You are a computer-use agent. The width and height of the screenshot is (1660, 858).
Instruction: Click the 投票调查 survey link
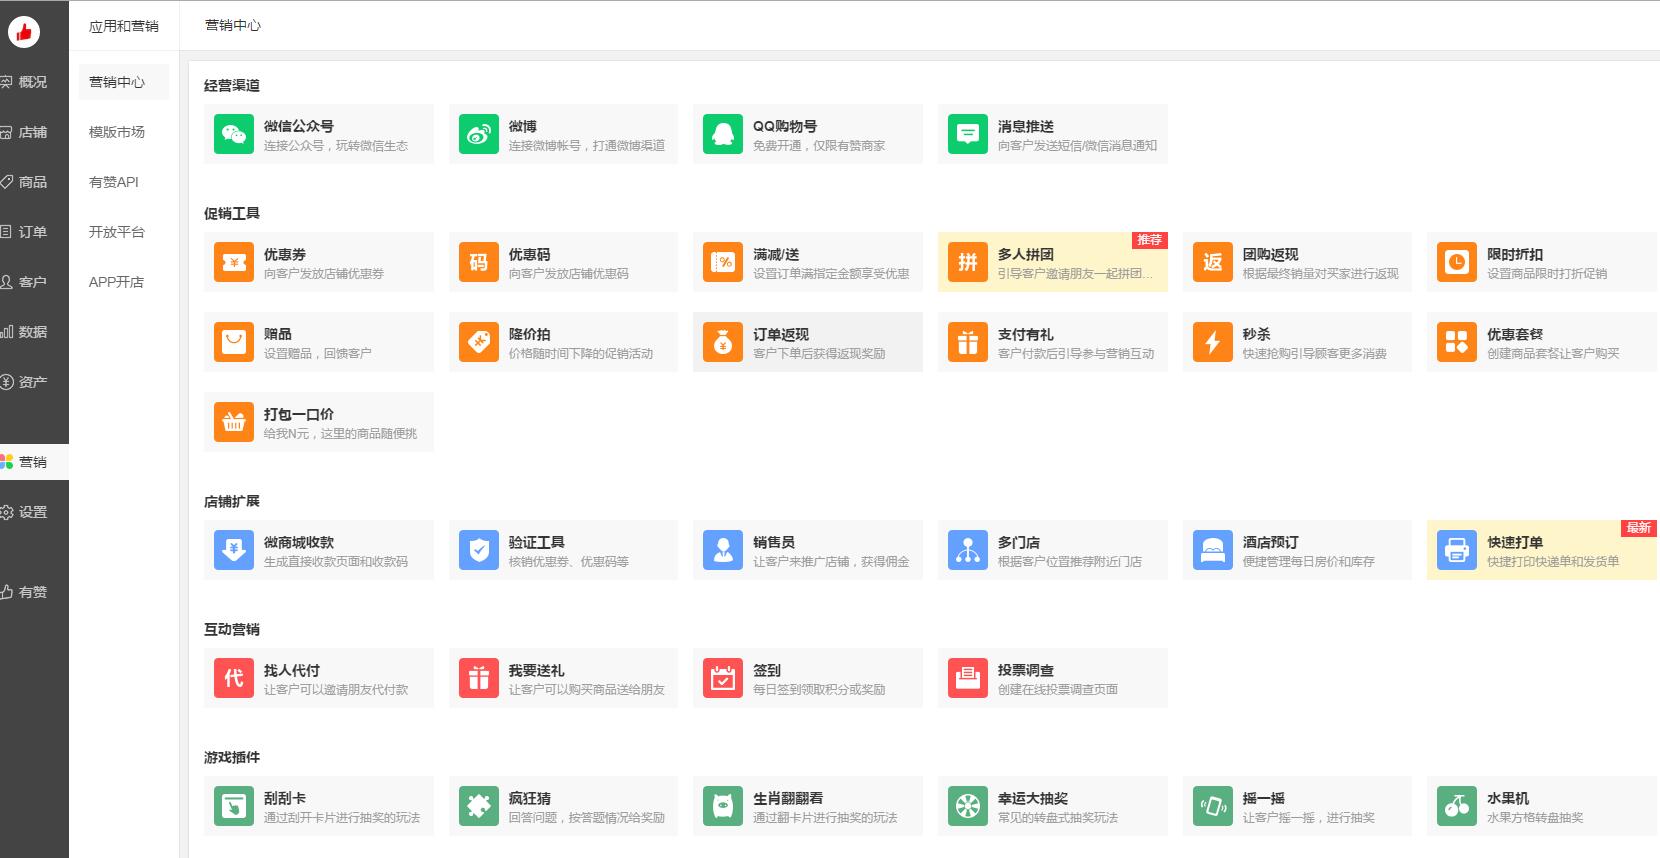(1026, 670)
